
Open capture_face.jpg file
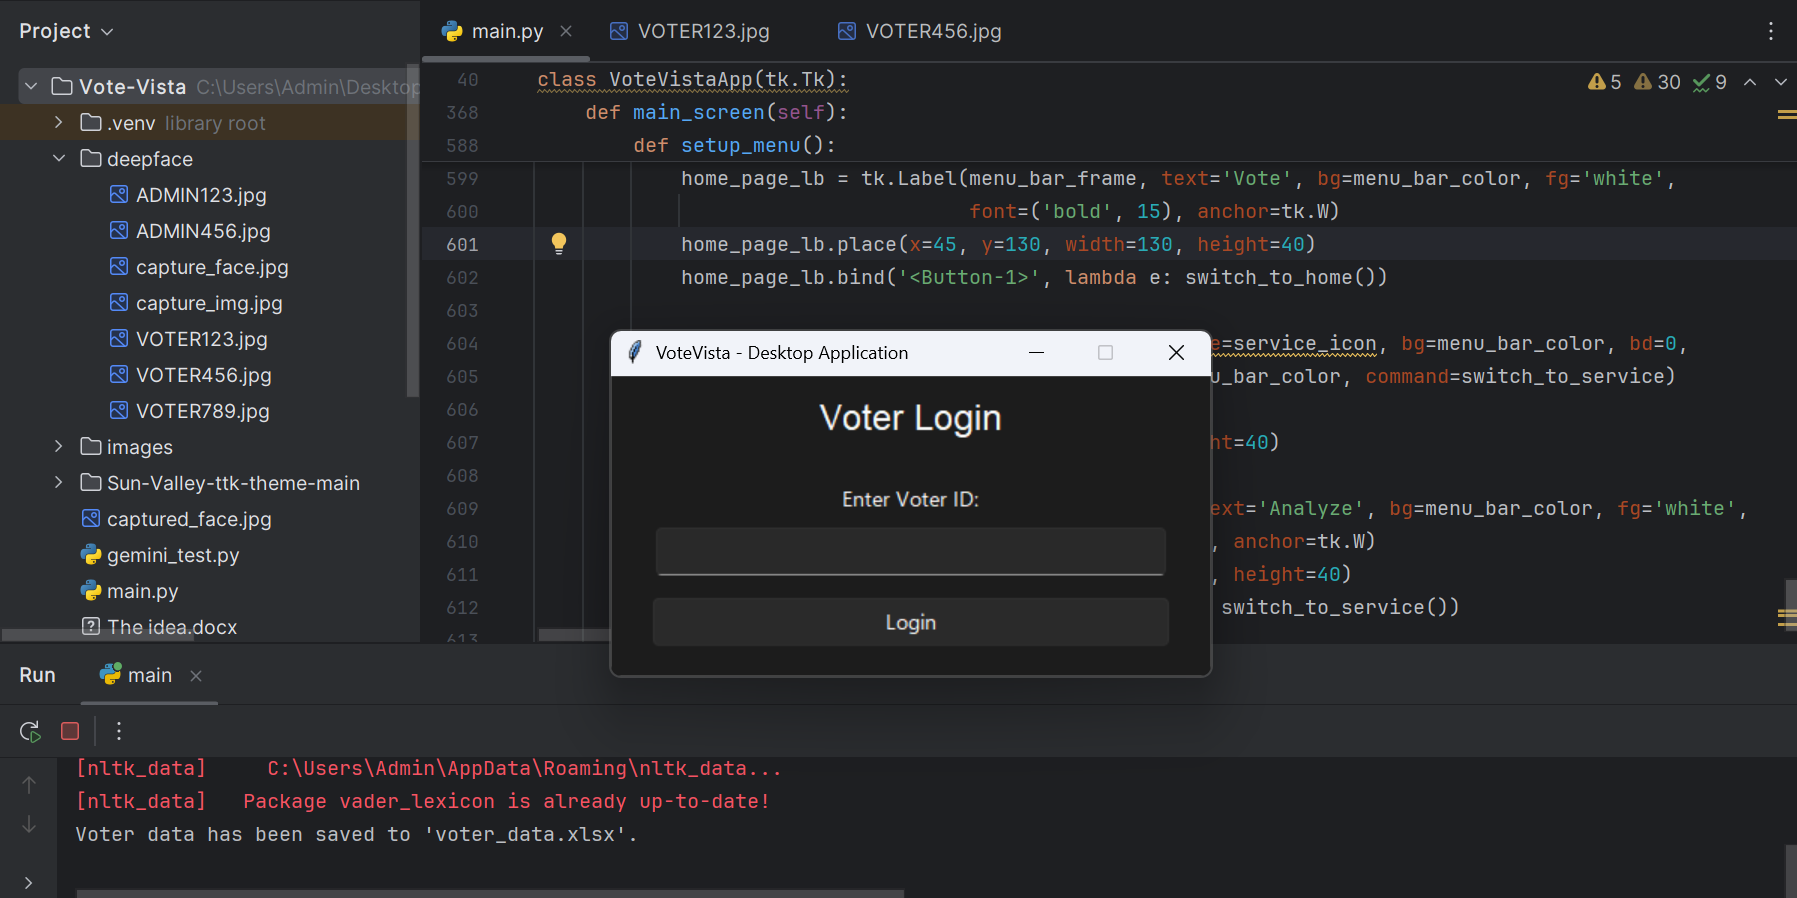click(x=212, y=267)
